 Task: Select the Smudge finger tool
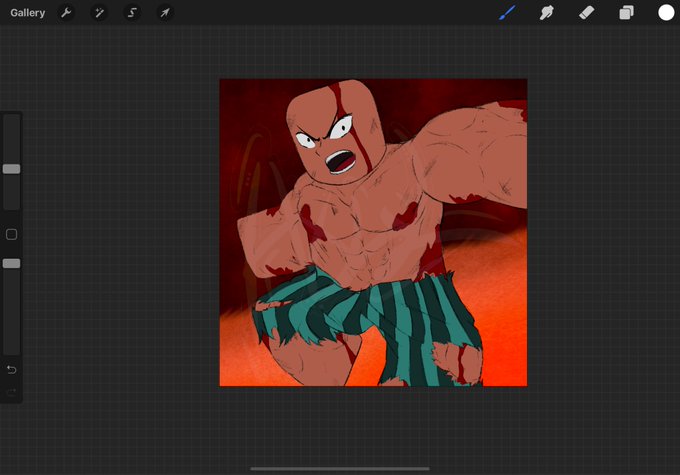point(547,13)
